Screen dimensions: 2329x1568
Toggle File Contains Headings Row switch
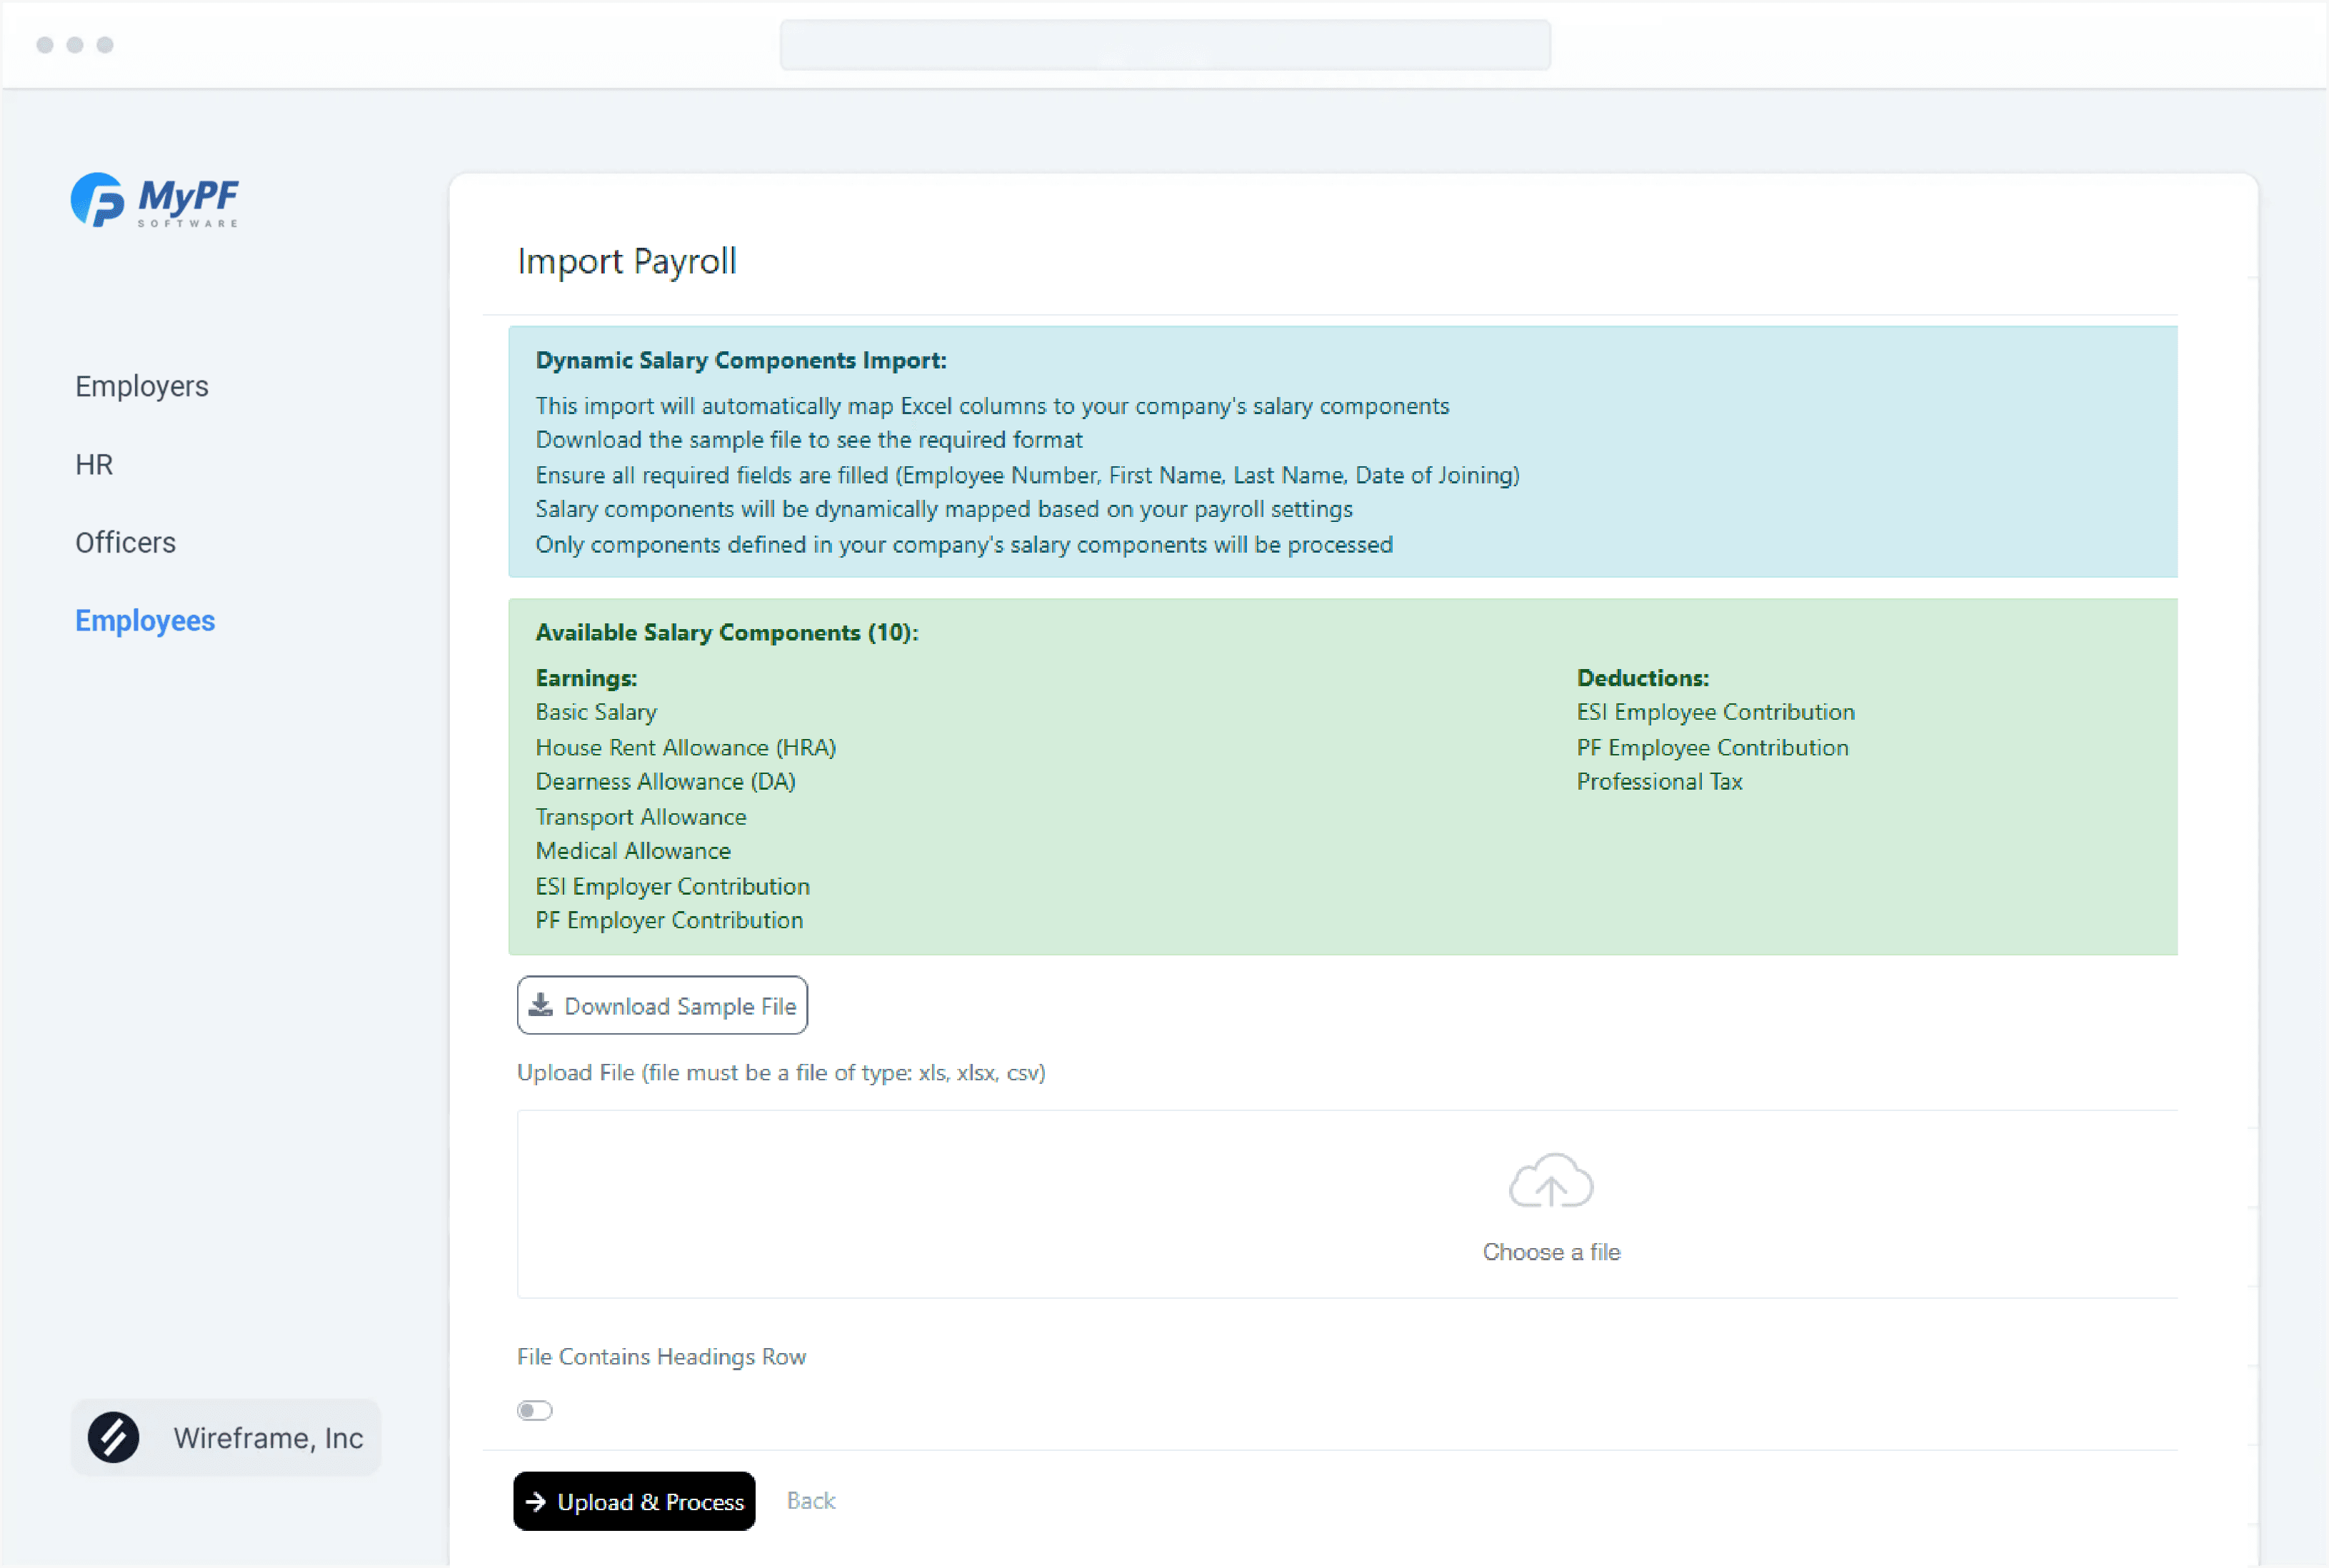535,1410
